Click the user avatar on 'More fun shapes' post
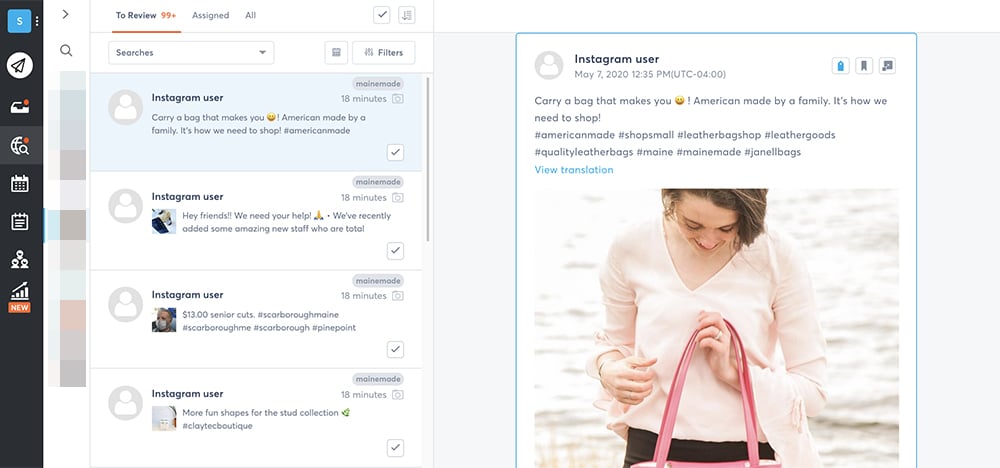 coord(126,403)
